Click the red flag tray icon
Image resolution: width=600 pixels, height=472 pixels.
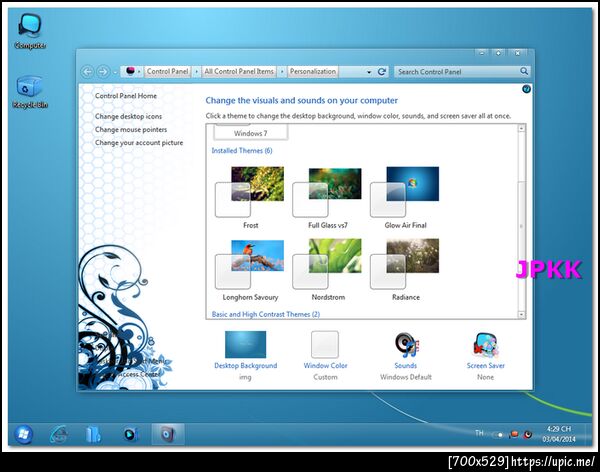tap(514, 434)
